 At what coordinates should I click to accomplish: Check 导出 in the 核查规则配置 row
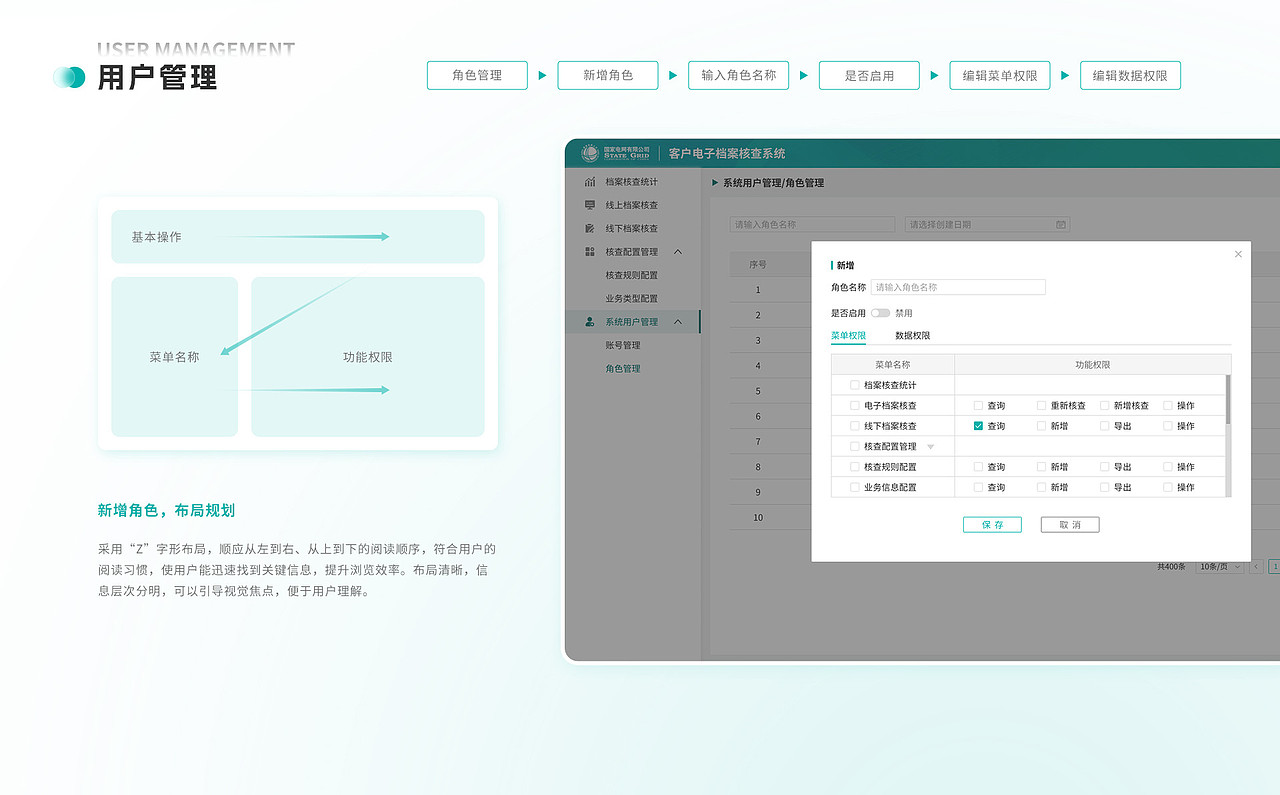click(1104, 467)
